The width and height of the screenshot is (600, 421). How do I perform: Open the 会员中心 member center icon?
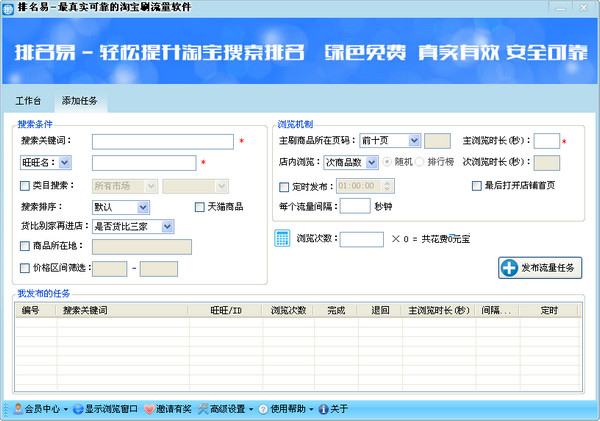pyautogui.click(x=17, y=409)
